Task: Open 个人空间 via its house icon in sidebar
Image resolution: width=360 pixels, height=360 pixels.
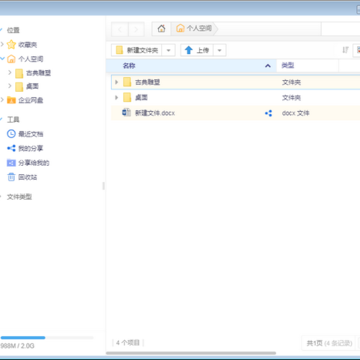Action: coord(11,59)
